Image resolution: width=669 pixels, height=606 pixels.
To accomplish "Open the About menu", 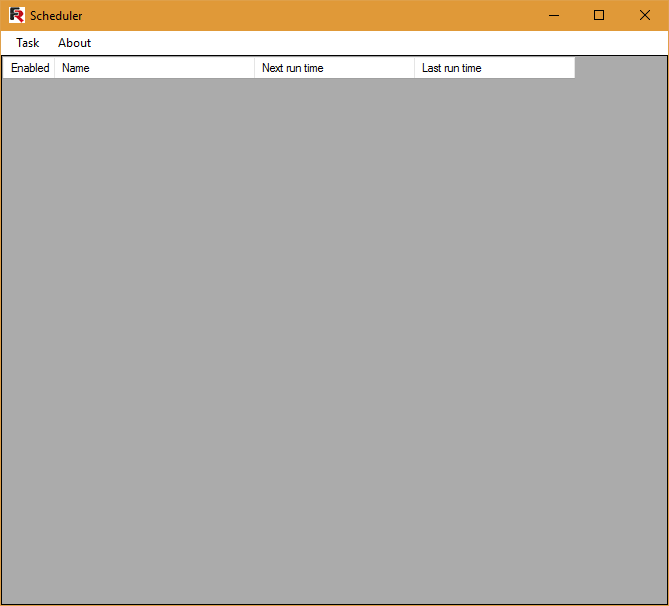I will pos(75,43).
